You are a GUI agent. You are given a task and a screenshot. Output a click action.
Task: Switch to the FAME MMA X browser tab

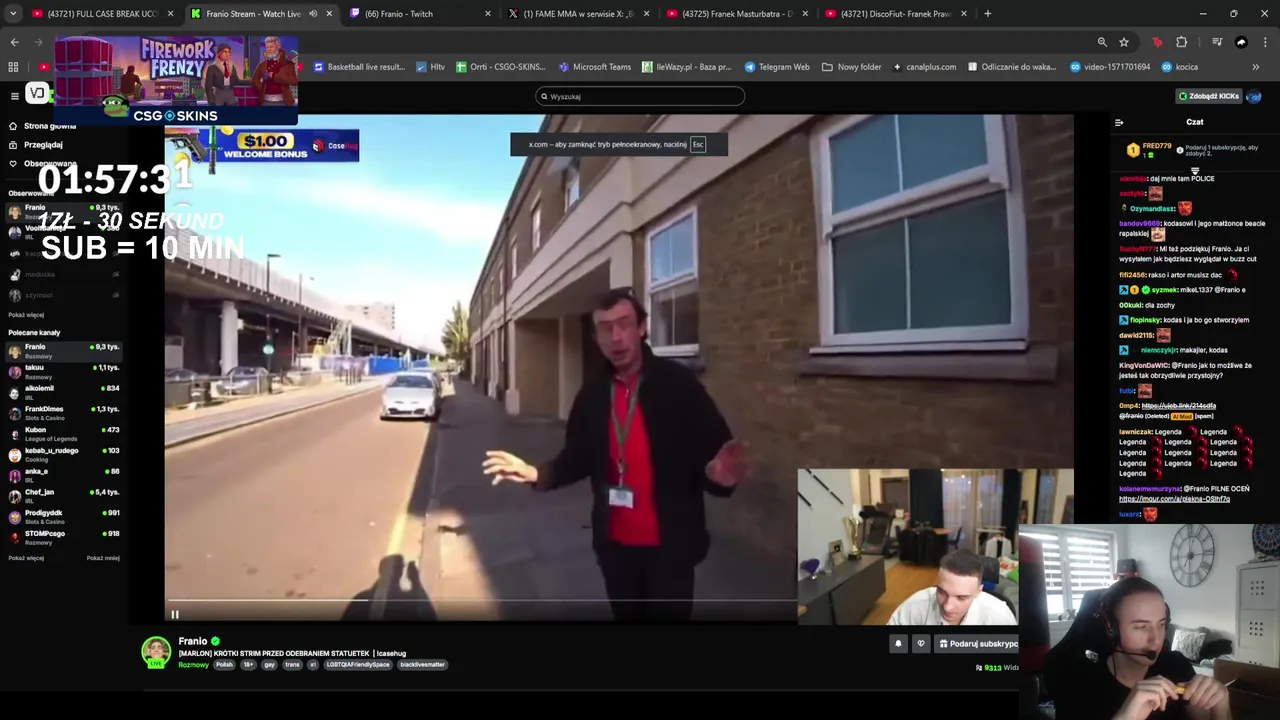[578, 14]
